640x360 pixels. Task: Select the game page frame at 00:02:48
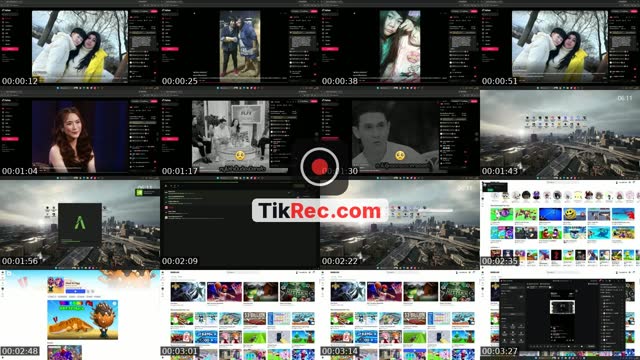(x=80, y=315)
